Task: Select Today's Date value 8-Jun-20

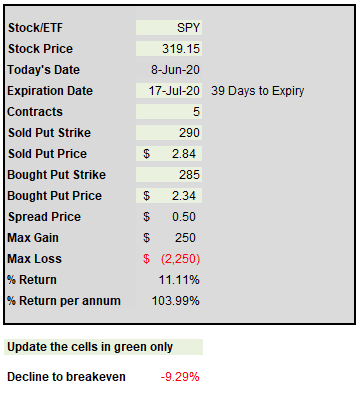Action: pyautogui.click(x=169, y=70)
